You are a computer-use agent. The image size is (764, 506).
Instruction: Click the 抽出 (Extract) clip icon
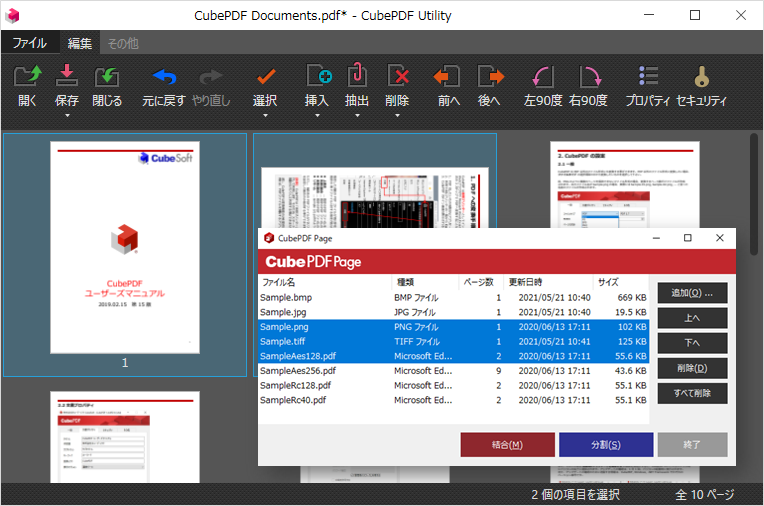tap(357, 76)
